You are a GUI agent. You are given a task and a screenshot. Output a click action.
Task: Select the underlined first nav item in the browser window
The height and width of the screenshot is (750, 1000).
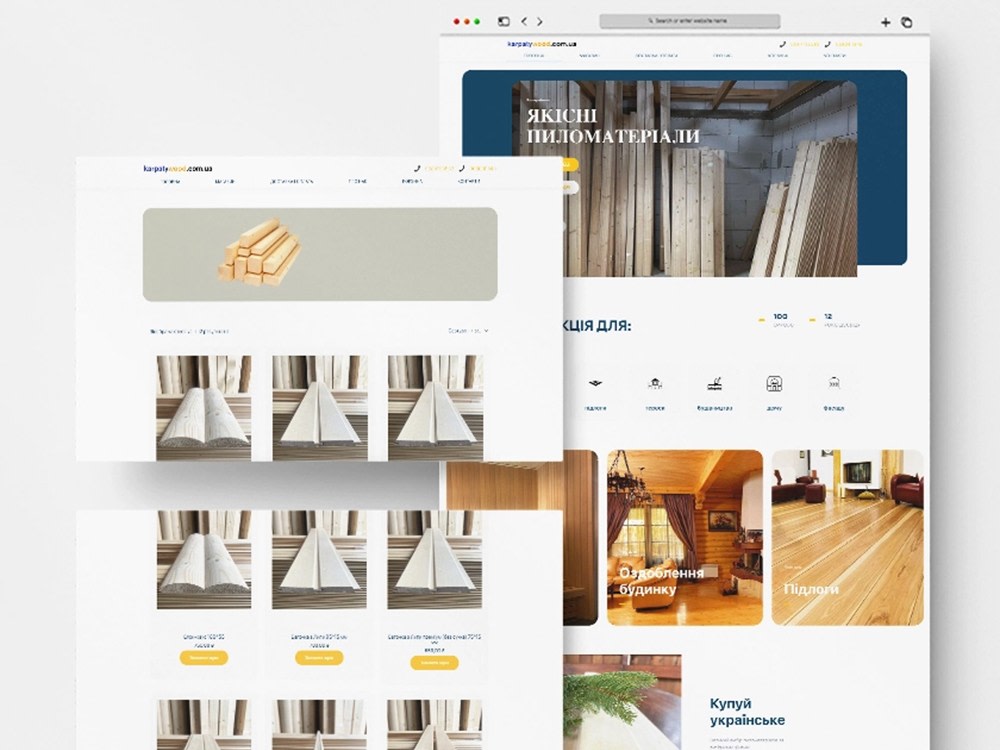[x=534, y=56]
